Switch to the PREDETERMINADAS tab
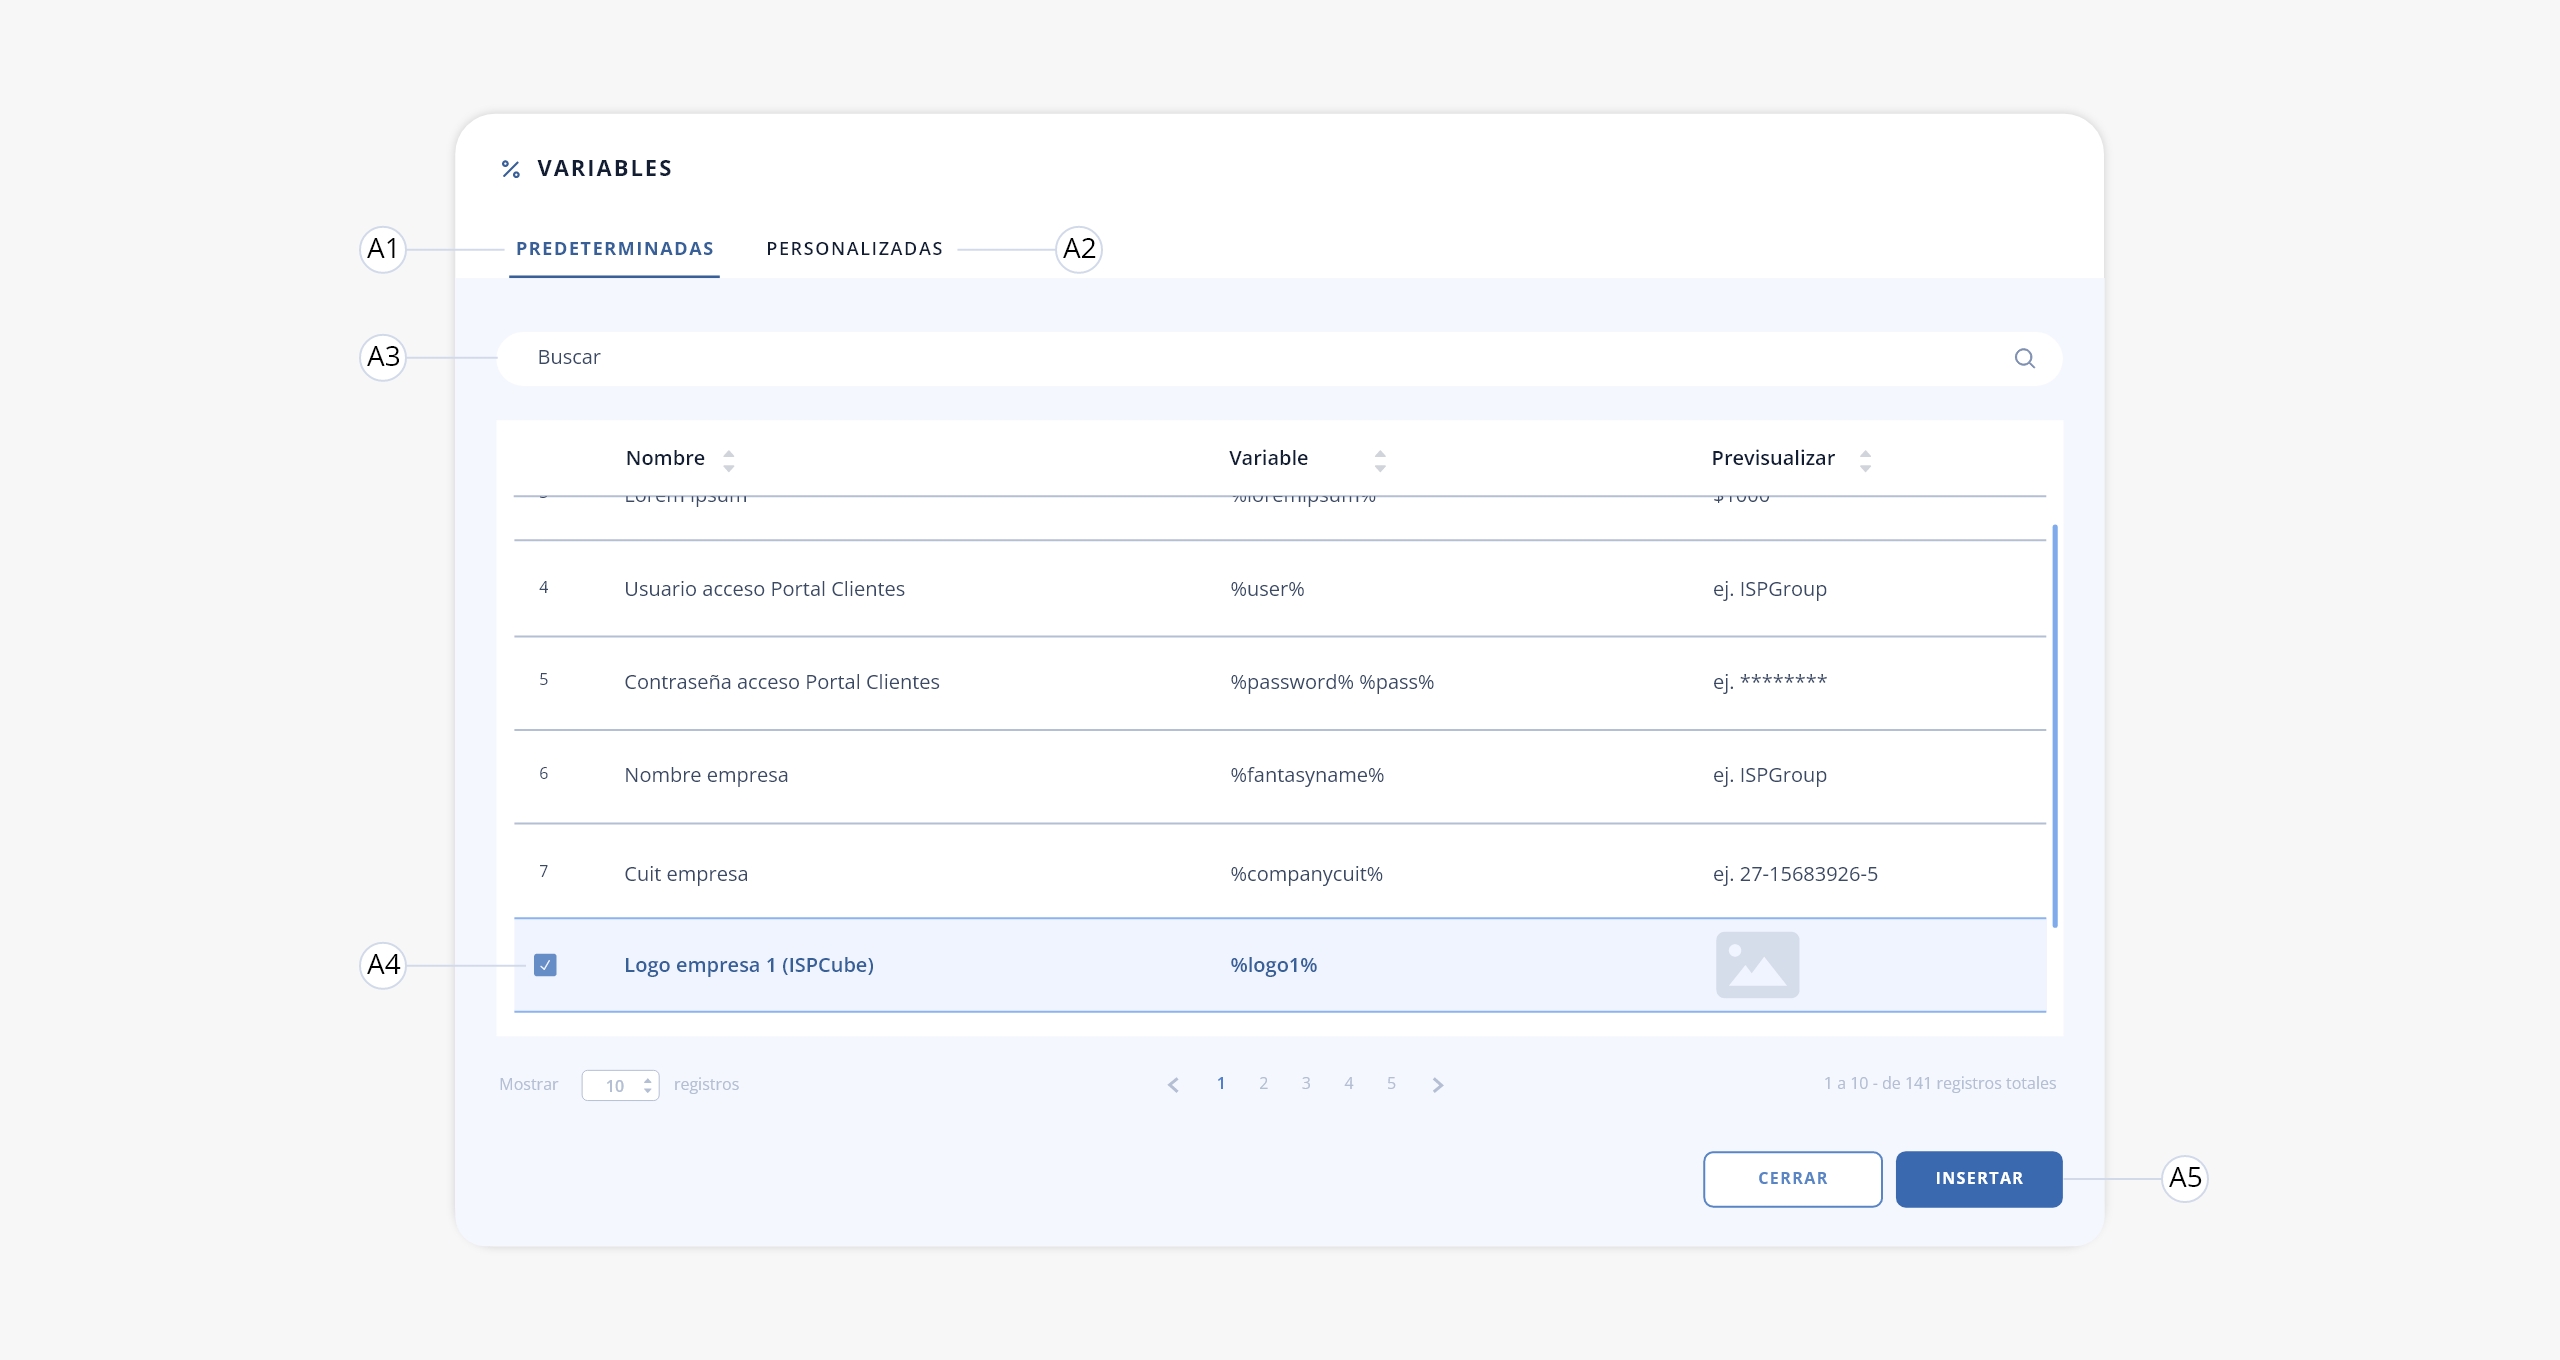The height and width of the screenshot is (1360, 2560). 614,249
